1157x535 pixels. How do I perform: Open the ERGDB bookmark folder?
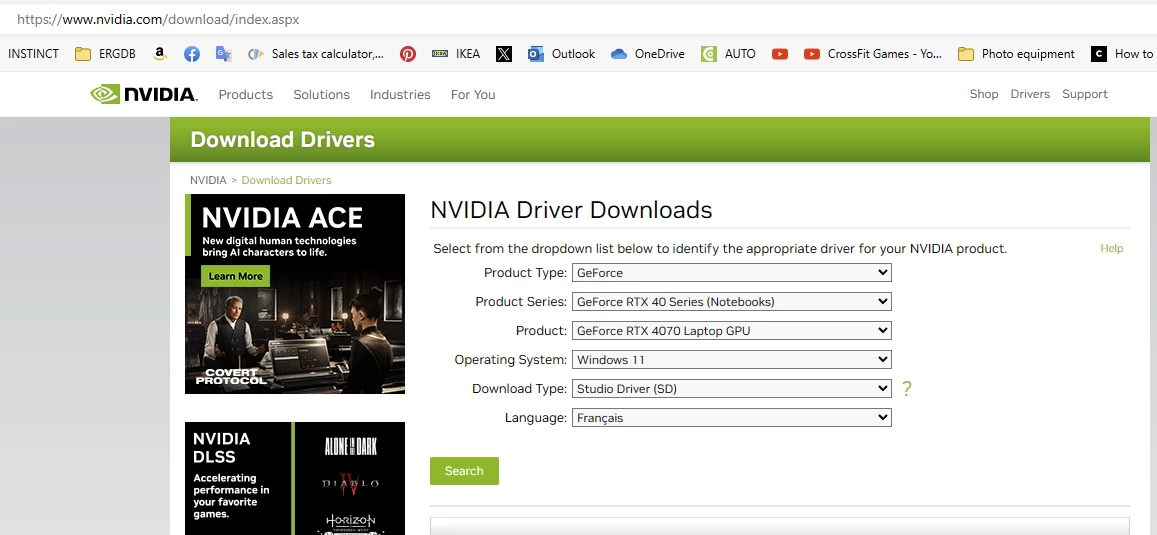coord(106,54)
